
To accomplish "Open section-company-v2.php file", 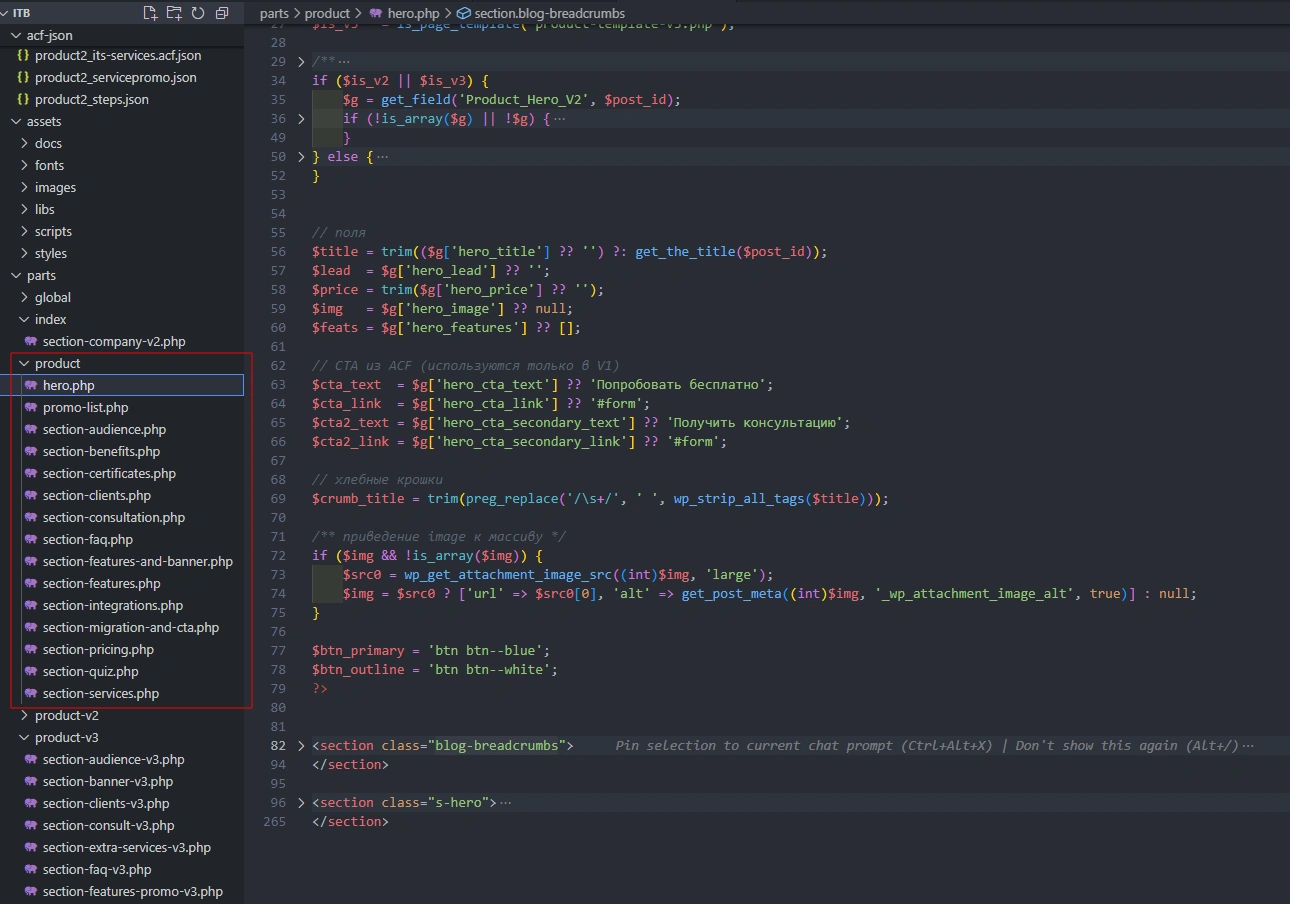I will (x=113, y=341).
